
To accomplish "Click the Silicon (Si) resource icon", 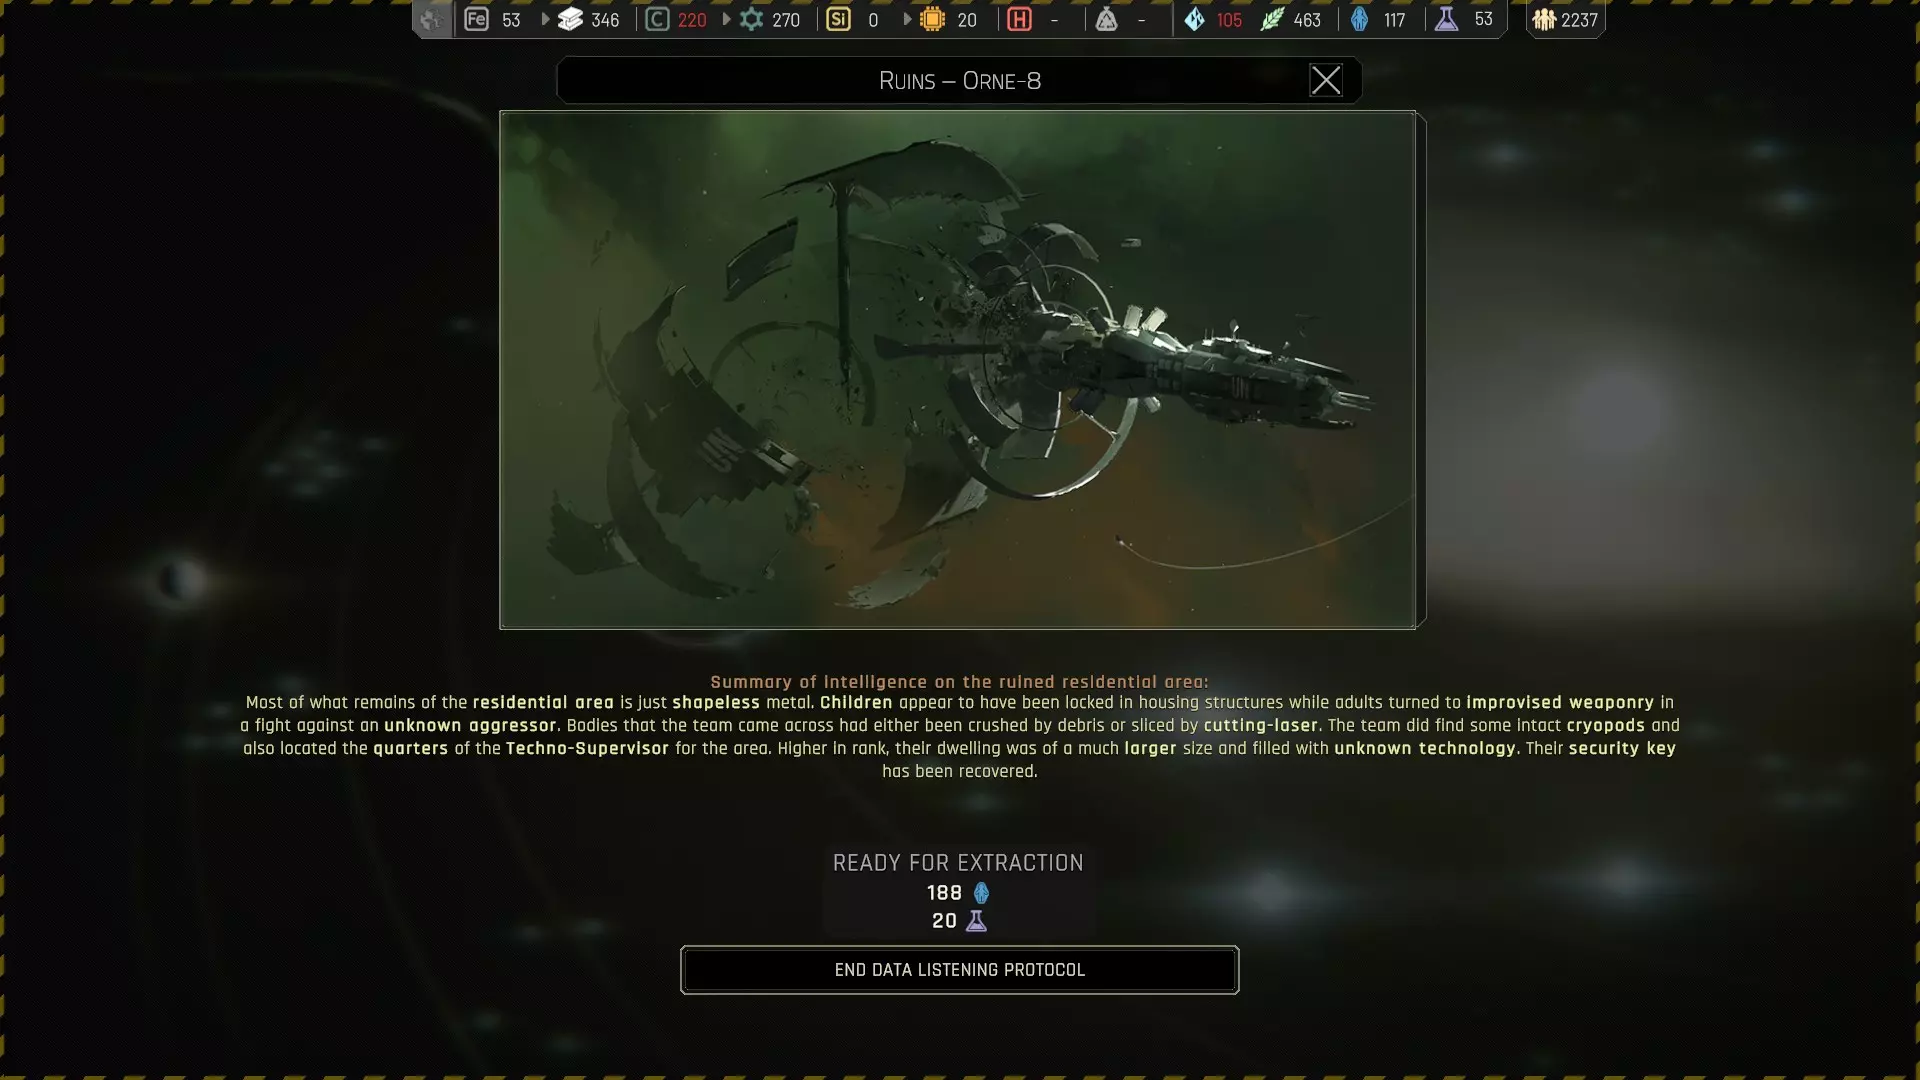I will coord(838,19).
